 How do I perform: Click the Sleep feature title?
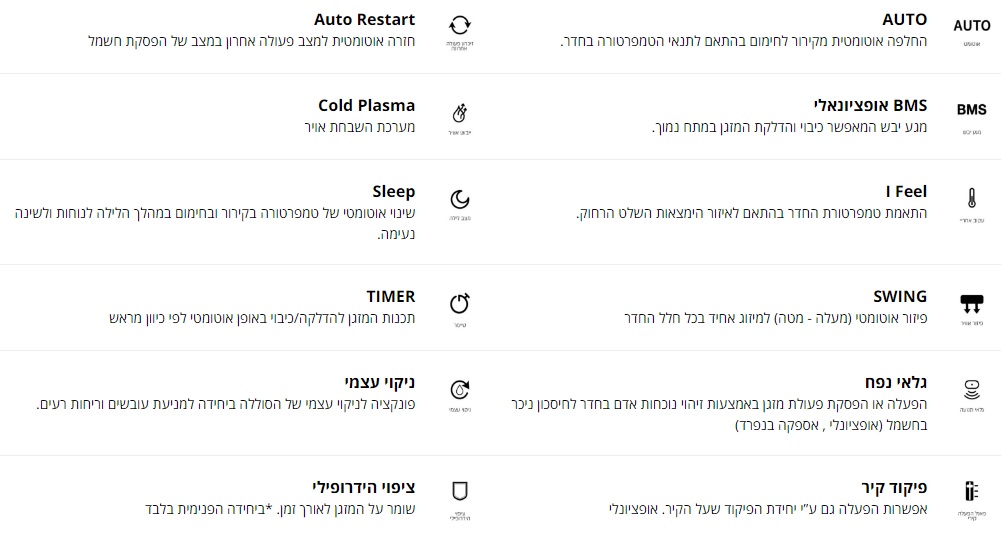(393, 192)
